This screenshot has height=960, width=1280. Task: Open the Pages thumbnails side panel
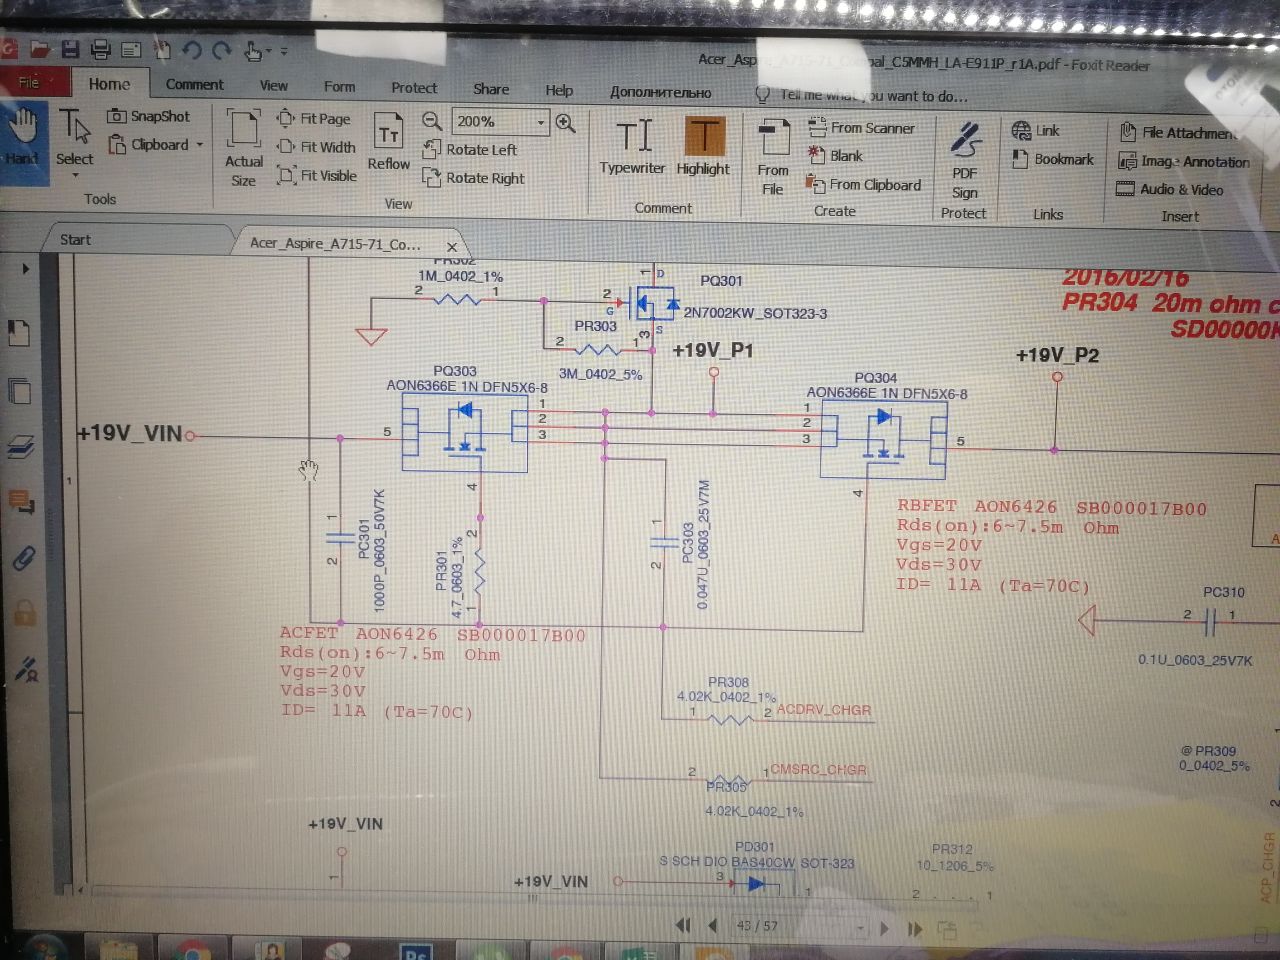(19, 390)
